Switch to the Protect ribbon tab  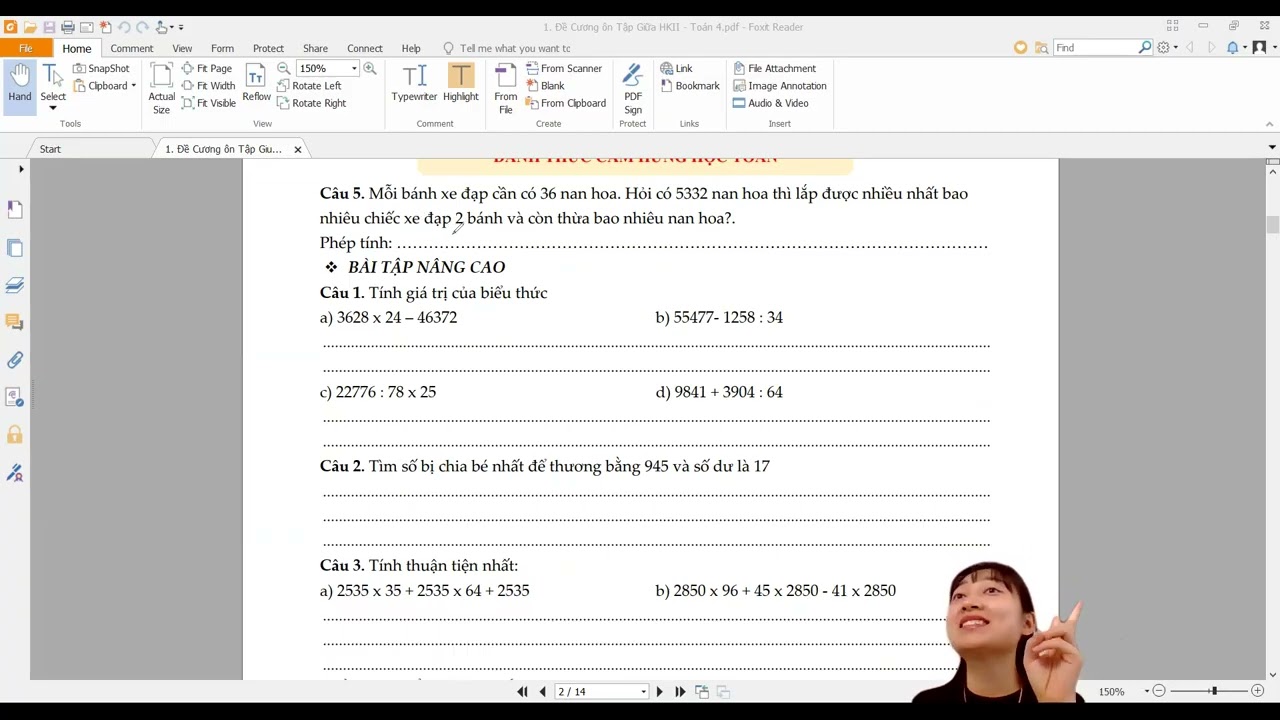[268, 48]
